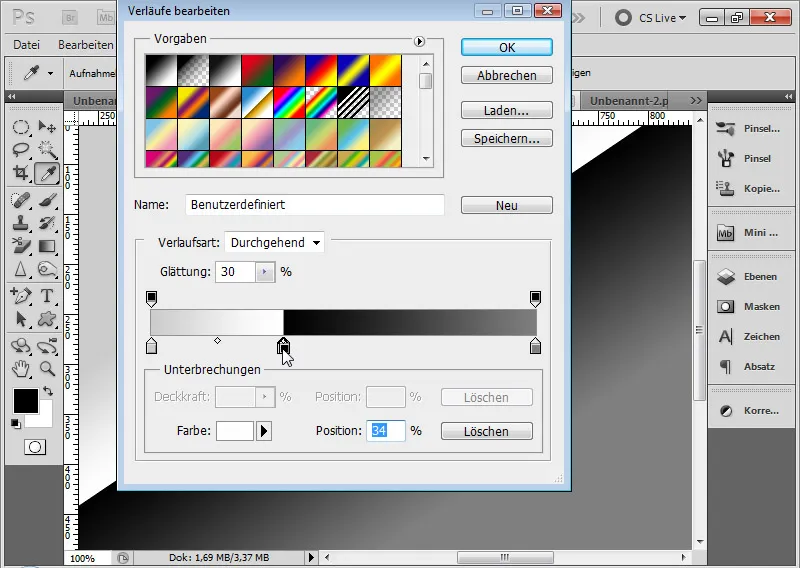Click the Speichern... button
This screenshot has height=568, width=800.
click(x=507, y=138)
